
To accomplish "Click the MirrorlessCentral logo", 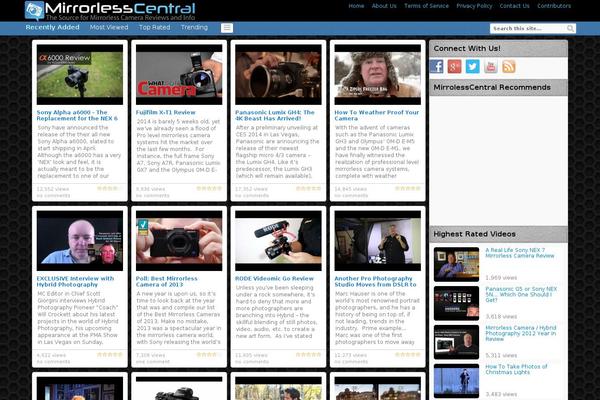I will (x=110, y=11).
